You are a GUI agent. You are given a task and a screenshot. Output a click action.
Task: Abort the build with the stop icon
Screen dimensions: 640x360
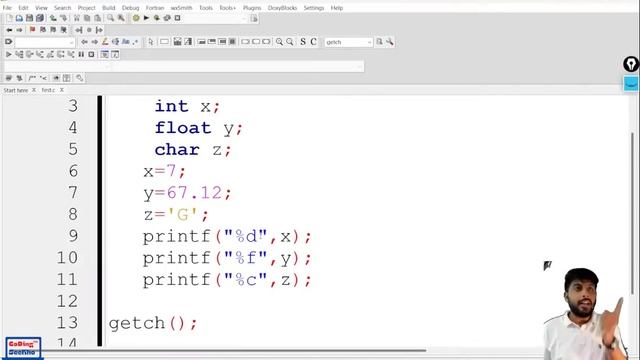pyautogui.click(x=177, y=18)
